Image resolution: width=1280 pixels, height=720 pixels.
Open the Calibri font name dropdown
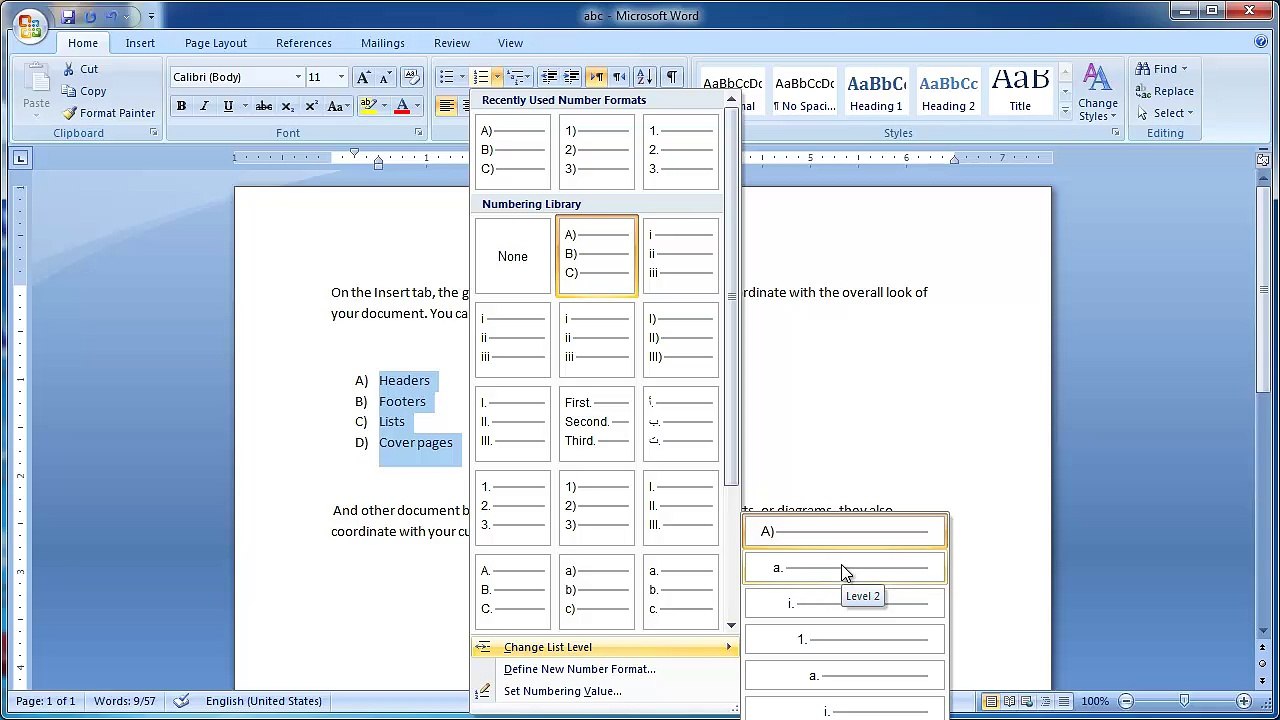298,77
